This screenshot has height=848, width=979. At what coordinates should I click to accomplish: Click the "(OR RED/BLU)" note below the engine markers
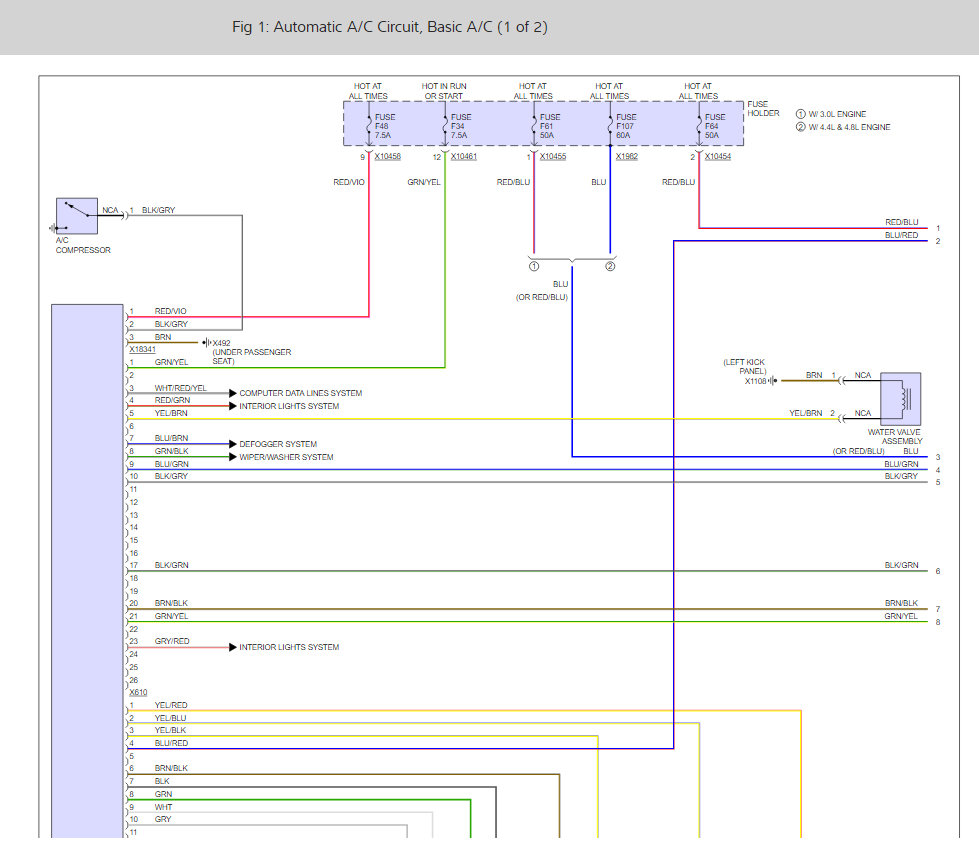pyautogui.click(x=541, y=297)
